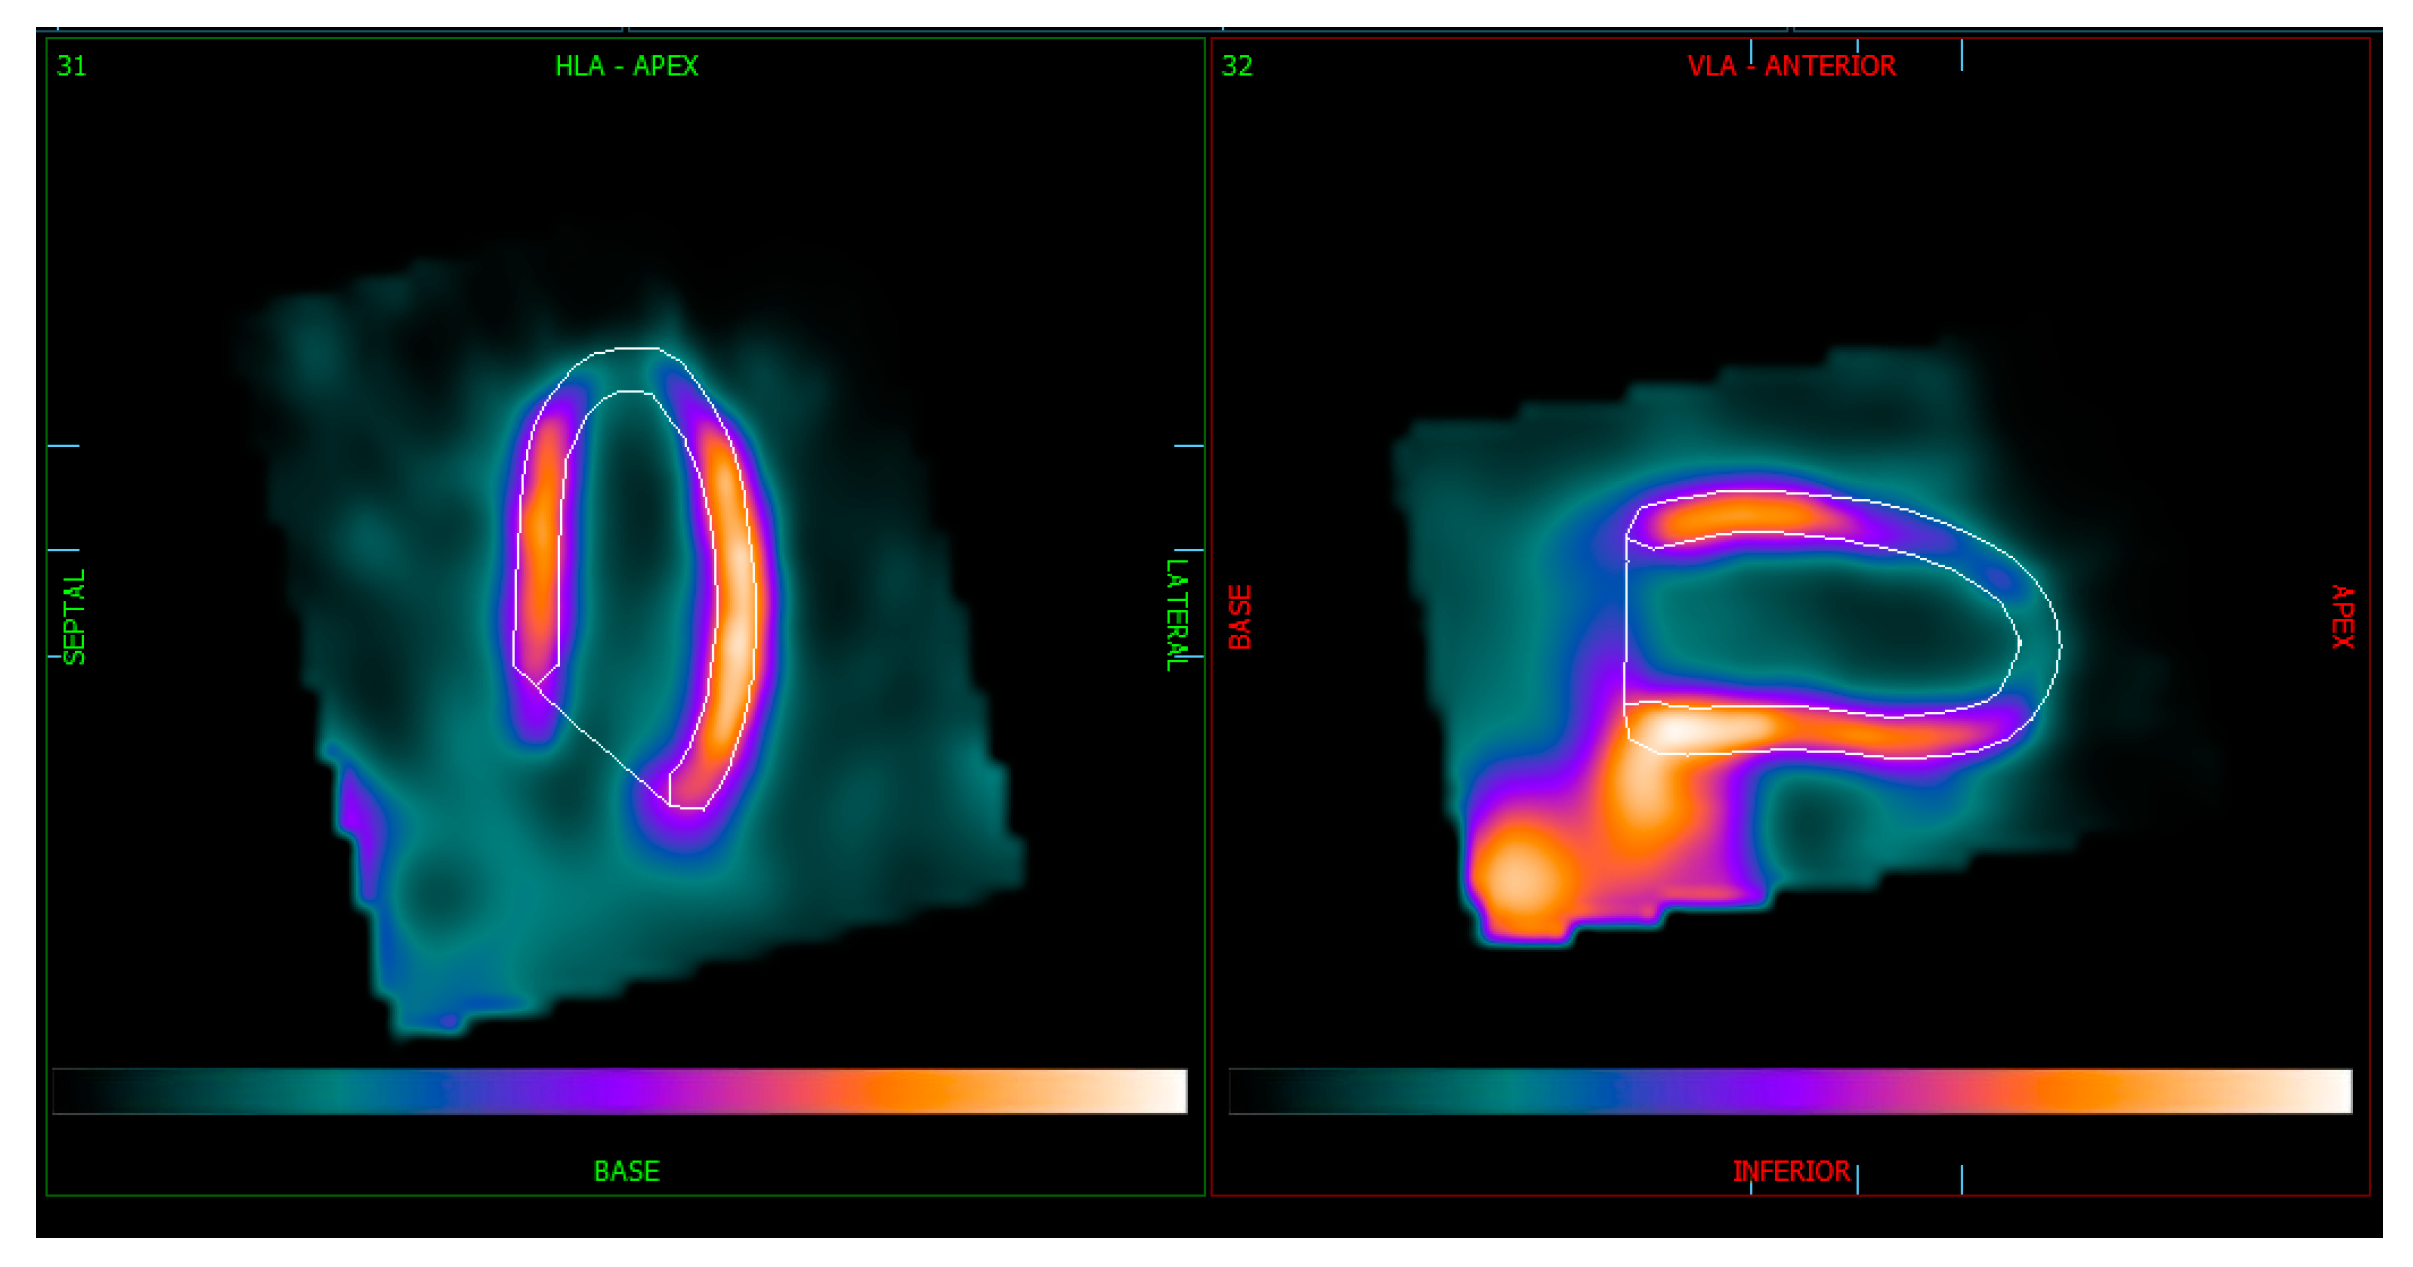Select slice number 31 in HLA panel
The height and width of the screenshot is (1267, 2413).
tap(71, 66)
